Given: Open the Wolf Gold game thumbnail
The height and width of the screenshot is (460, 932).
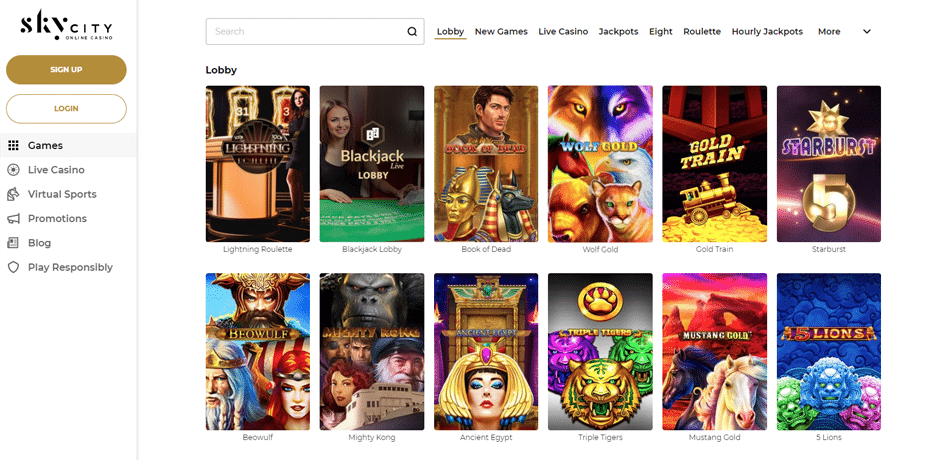Looking at the screenshot, I should 600,164.
